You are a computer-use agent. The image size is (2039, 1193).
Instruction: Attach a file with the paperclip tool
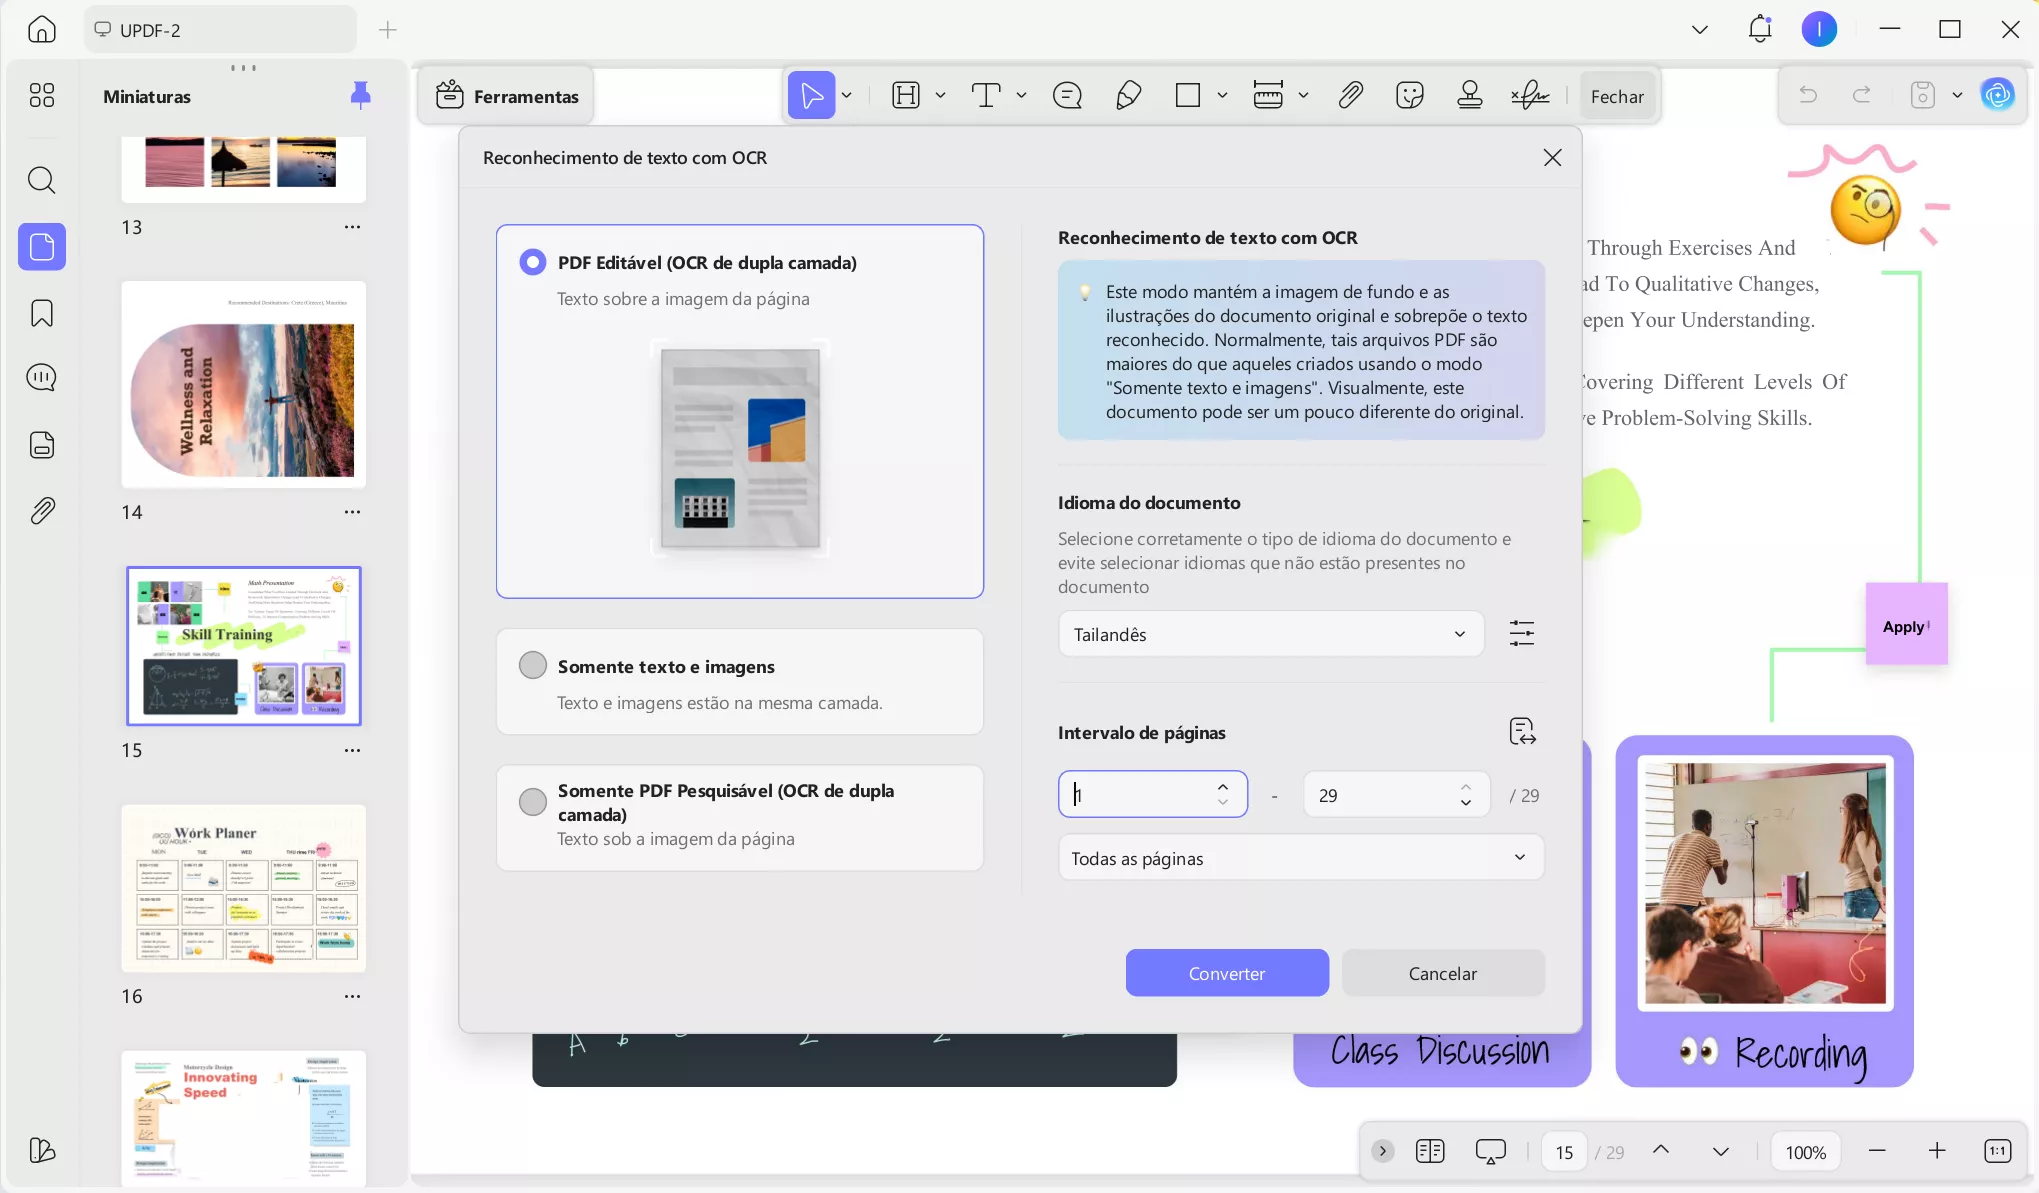(1349, 95)
